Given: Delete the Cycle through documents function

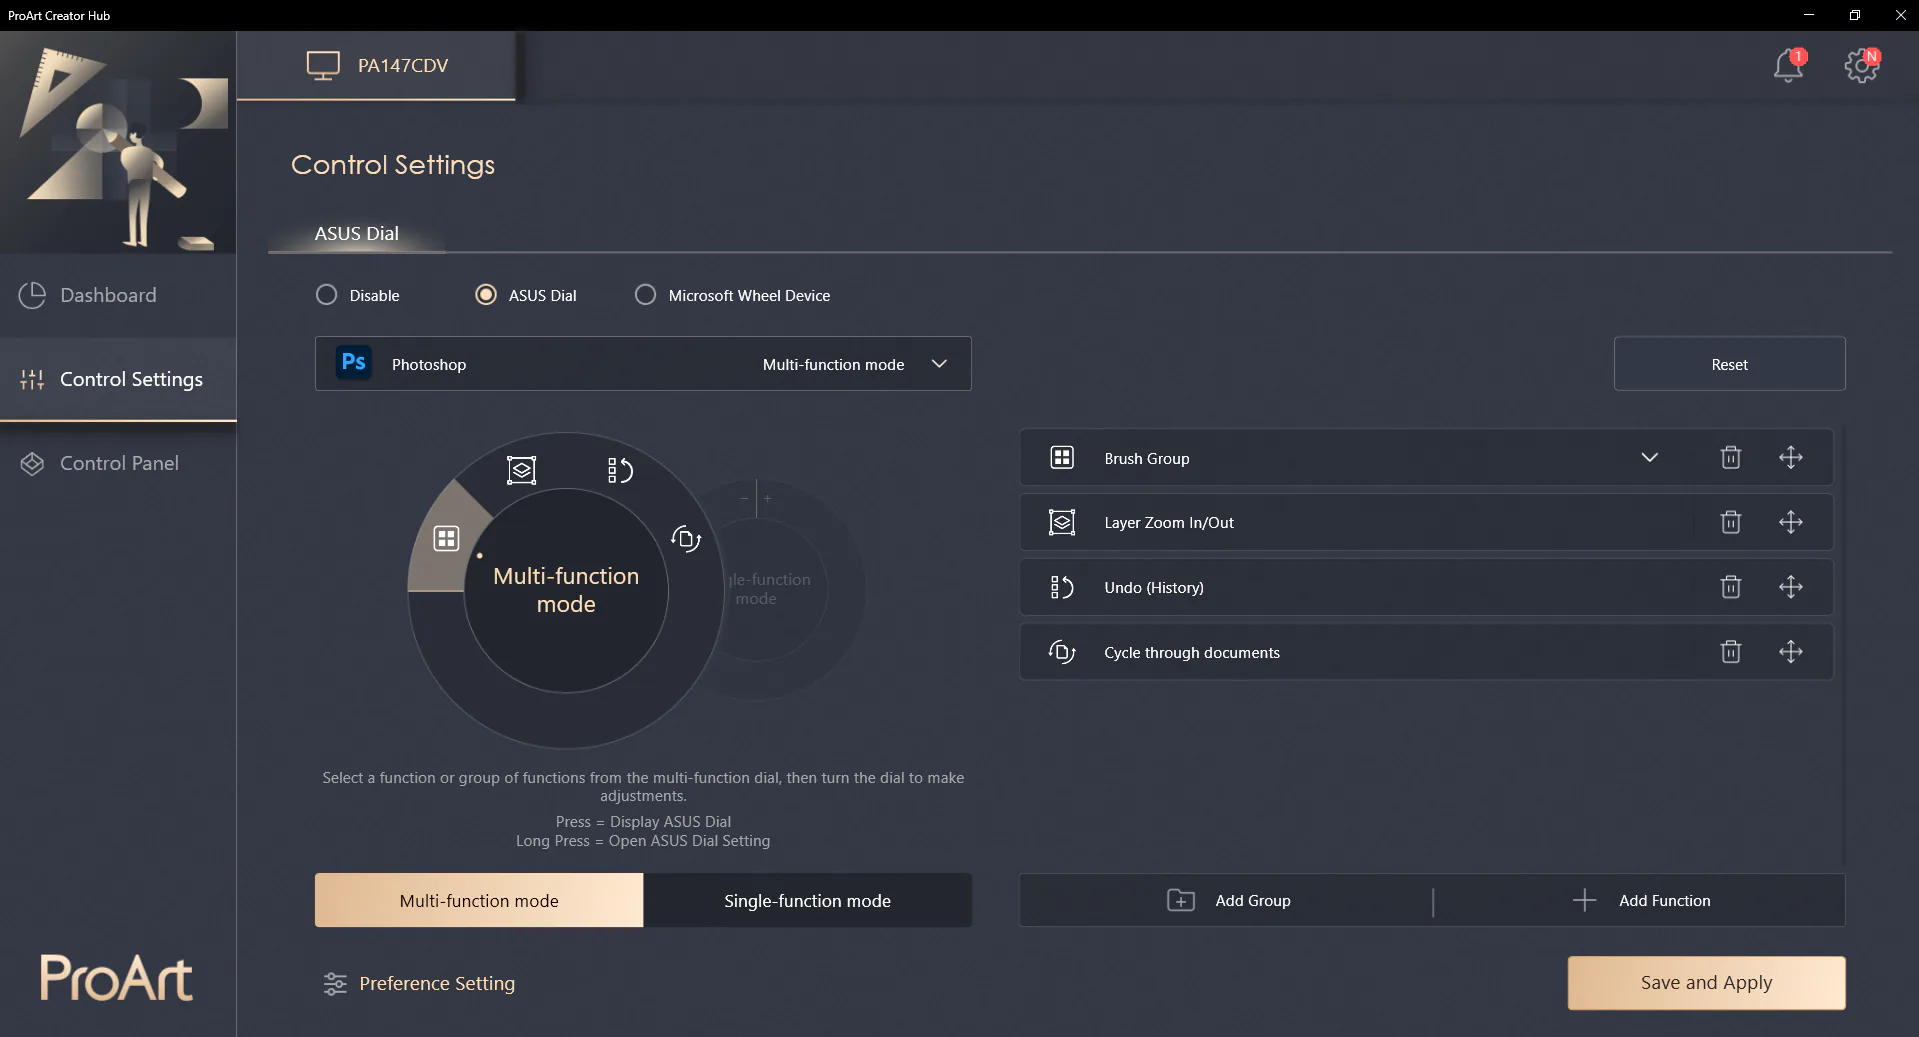Looking at the screenshot, I should 1731,652.
